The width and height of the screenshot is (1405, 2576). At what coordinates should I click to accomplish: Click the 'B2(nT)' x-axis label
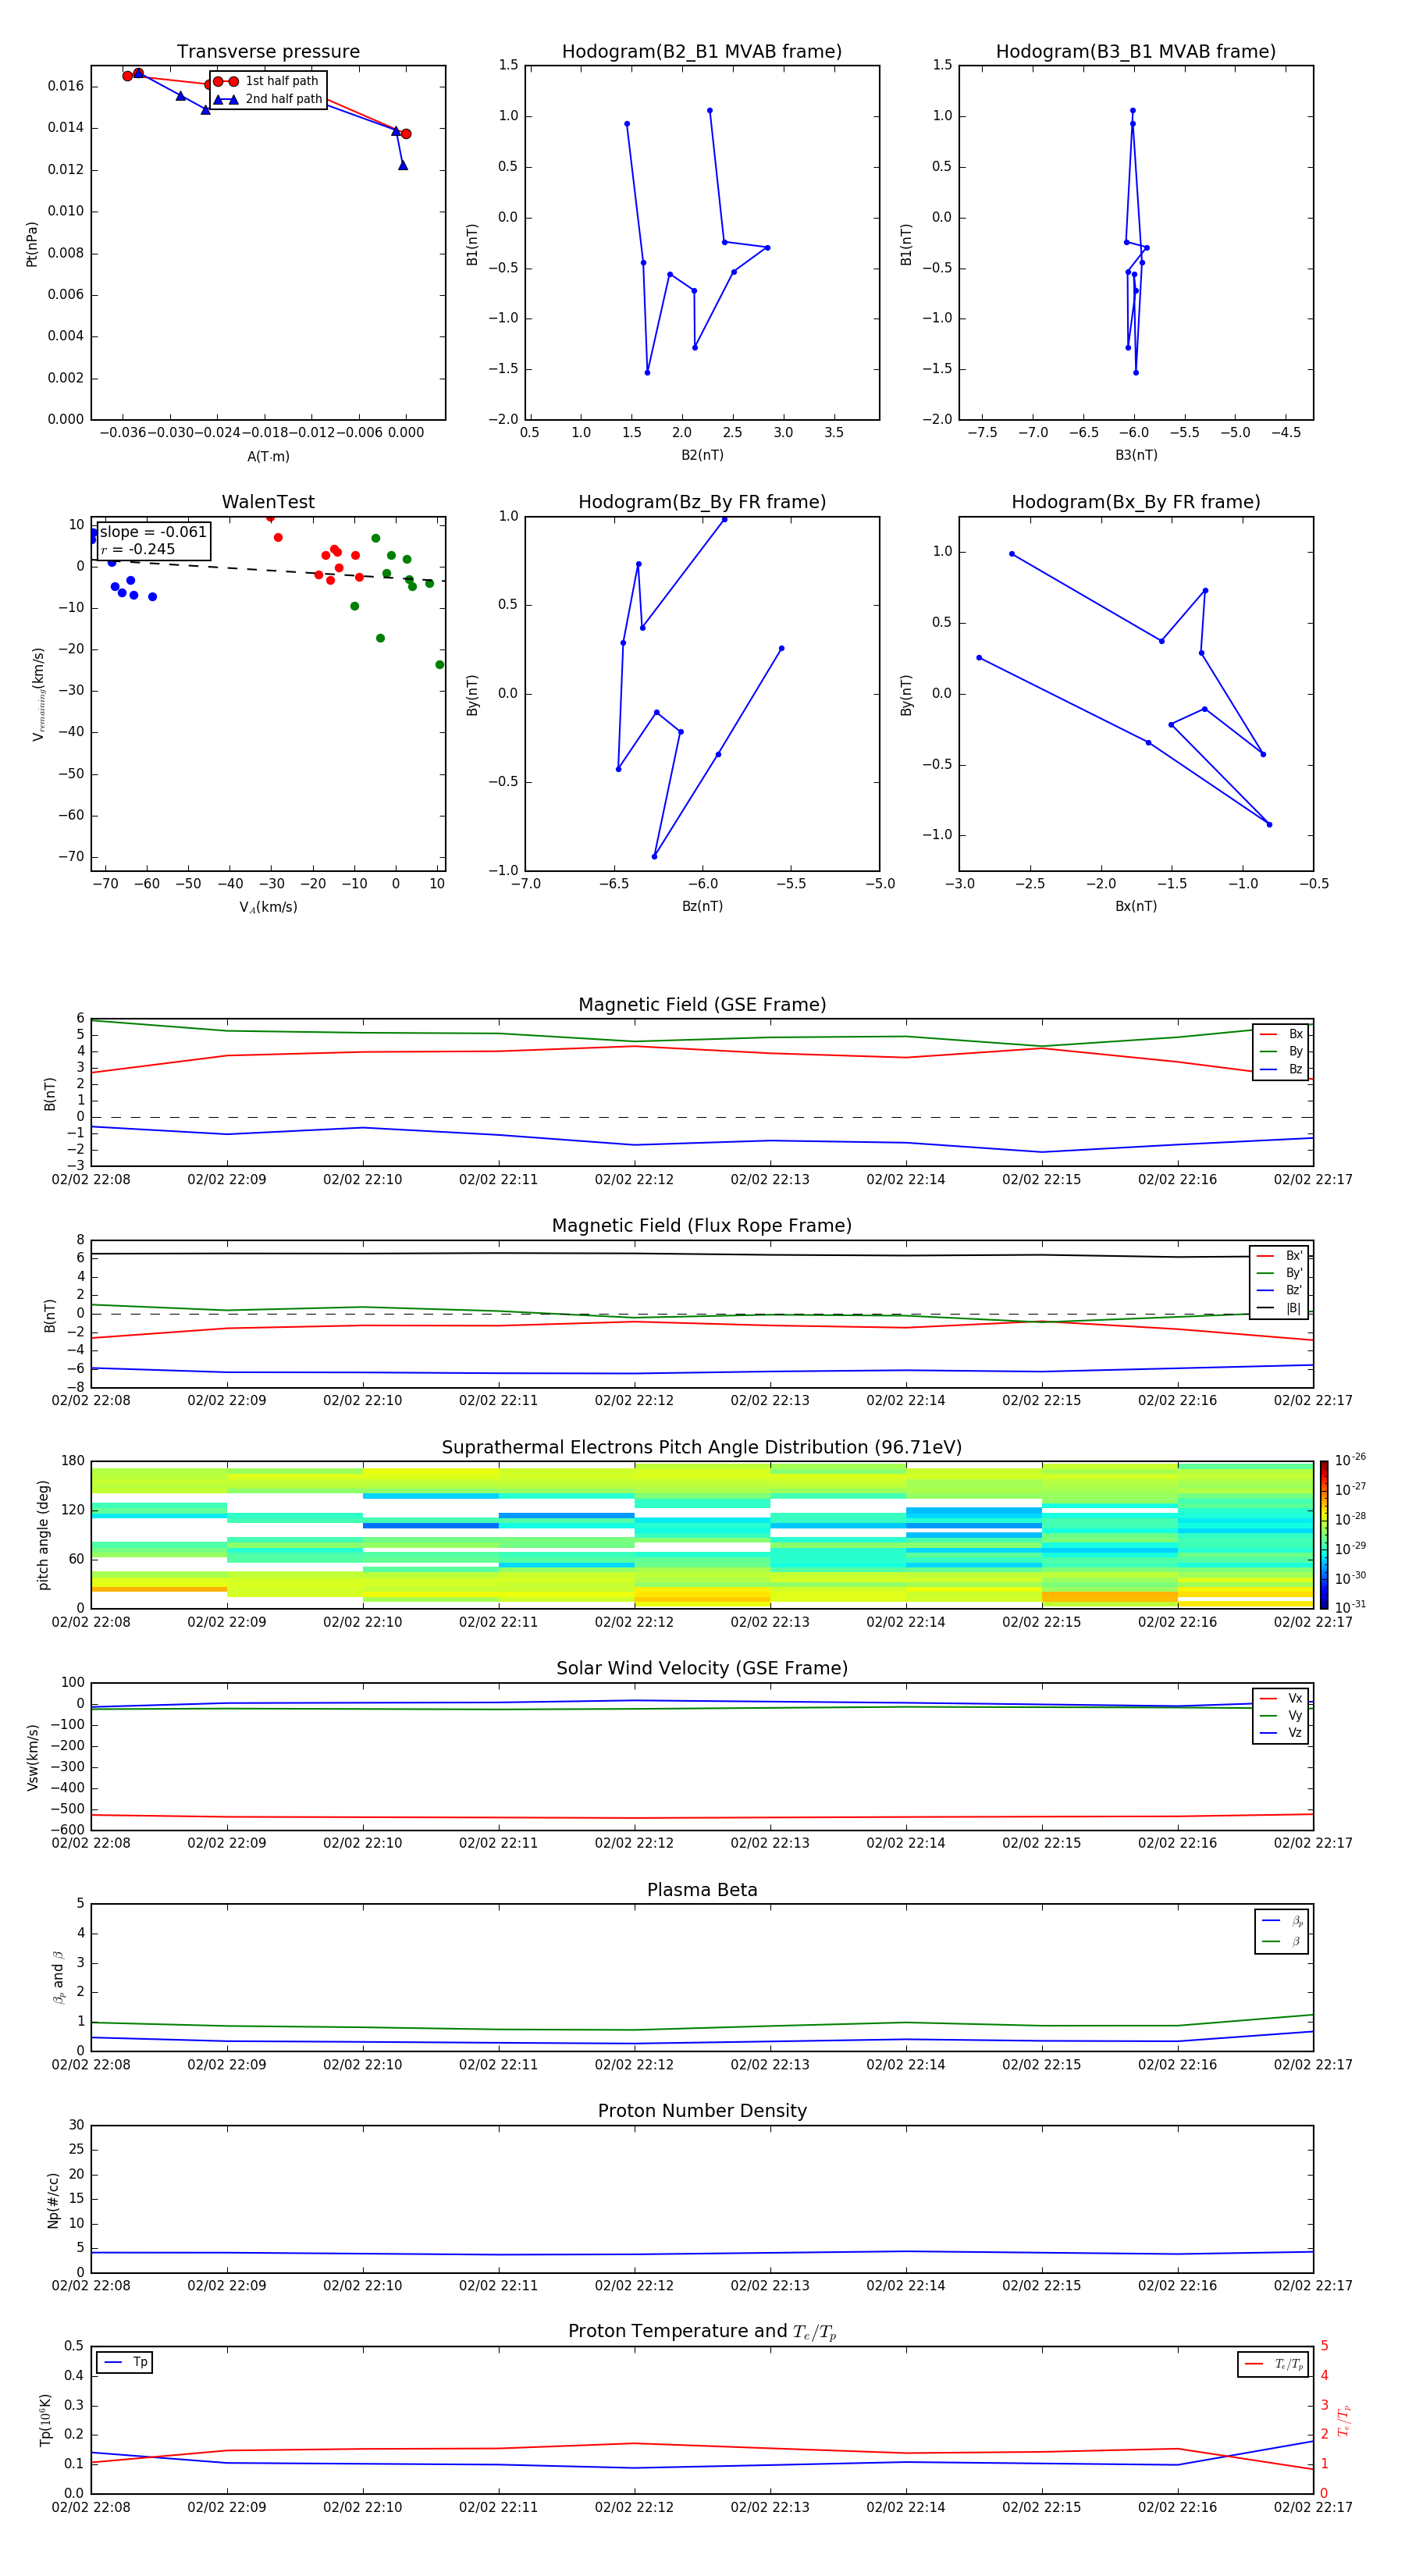702,455
